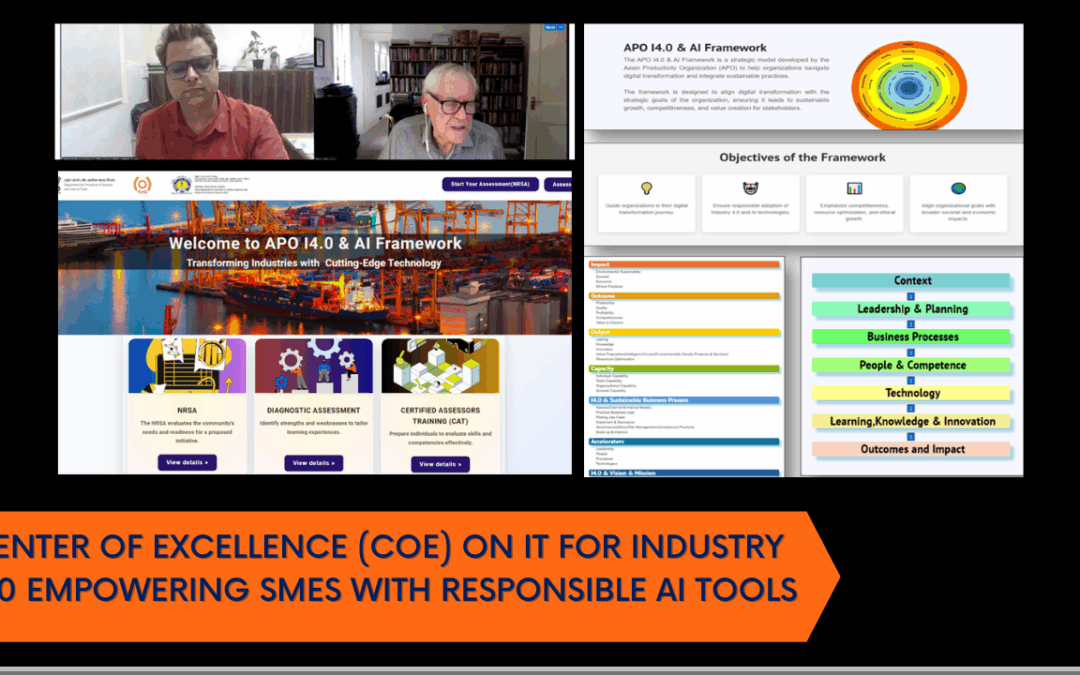Open View details under NRSA
The width and height of the screenshot is (1080, 675).
[x=187, y=463]
